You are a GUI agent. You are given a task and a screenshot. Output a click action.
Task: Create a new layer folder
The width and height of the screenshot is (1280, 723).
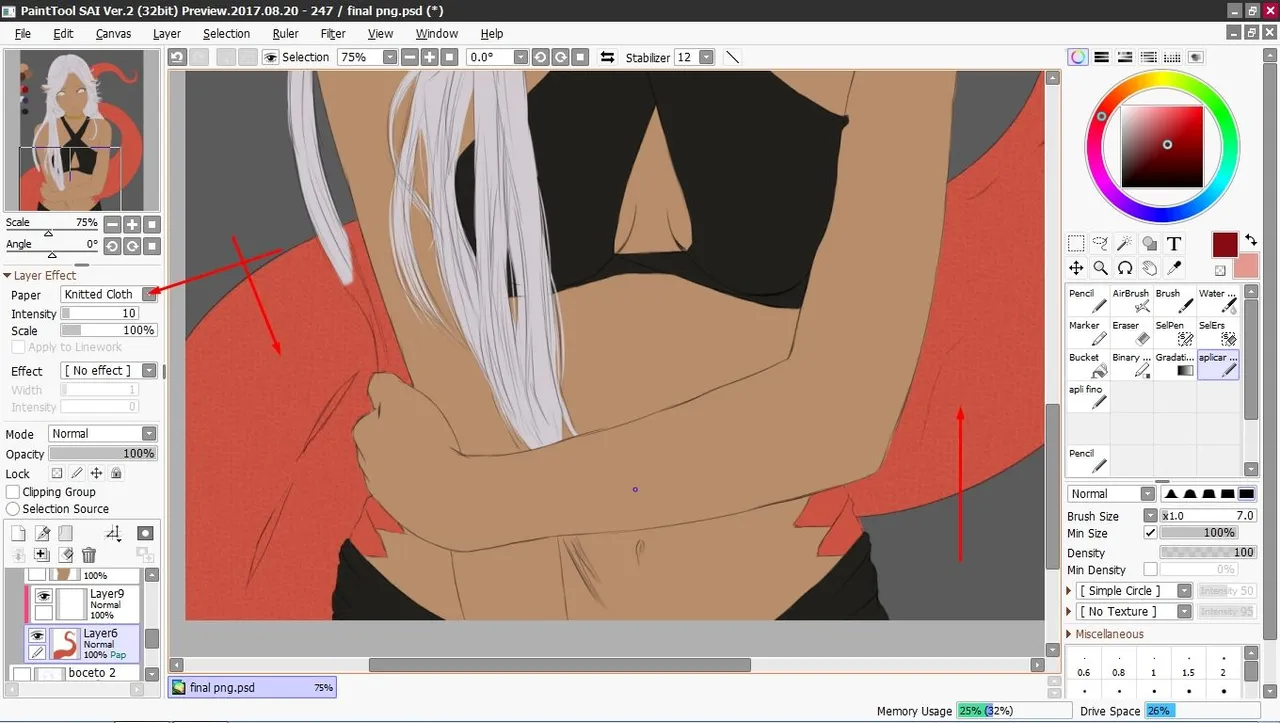[65, 534]
